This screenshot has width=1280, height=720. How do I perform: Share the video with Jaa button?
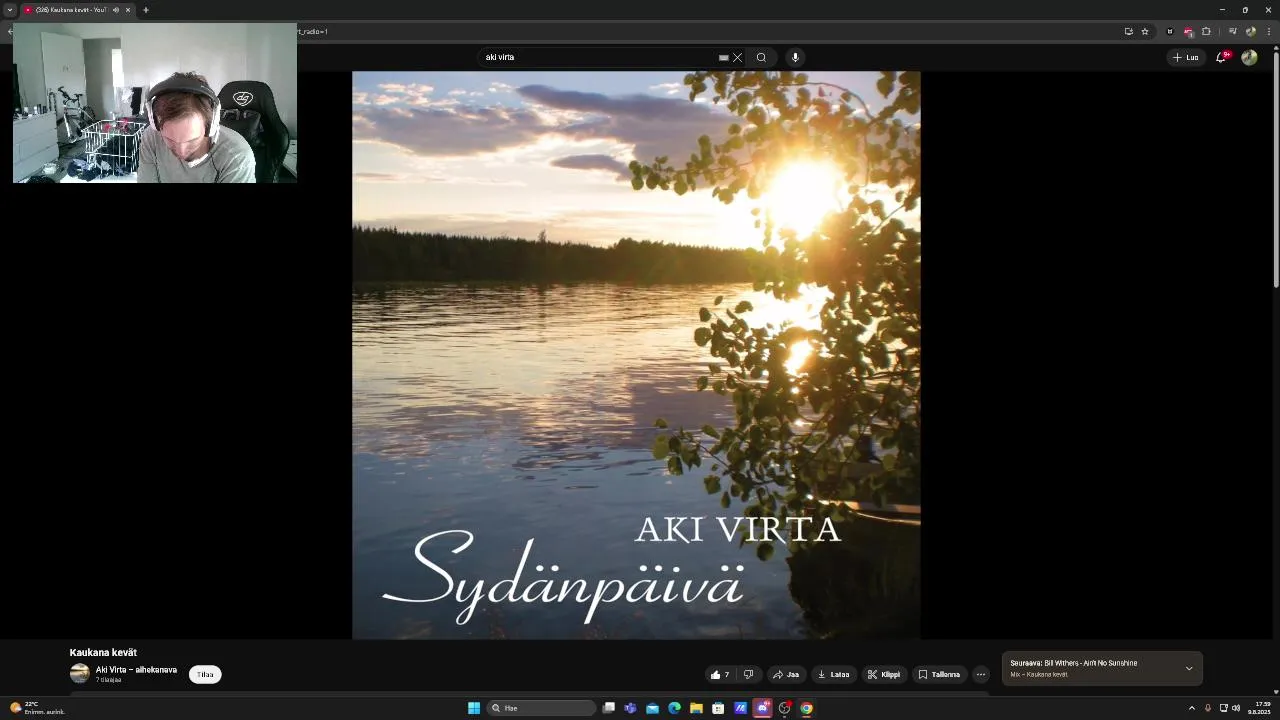[x=785, y=674]
